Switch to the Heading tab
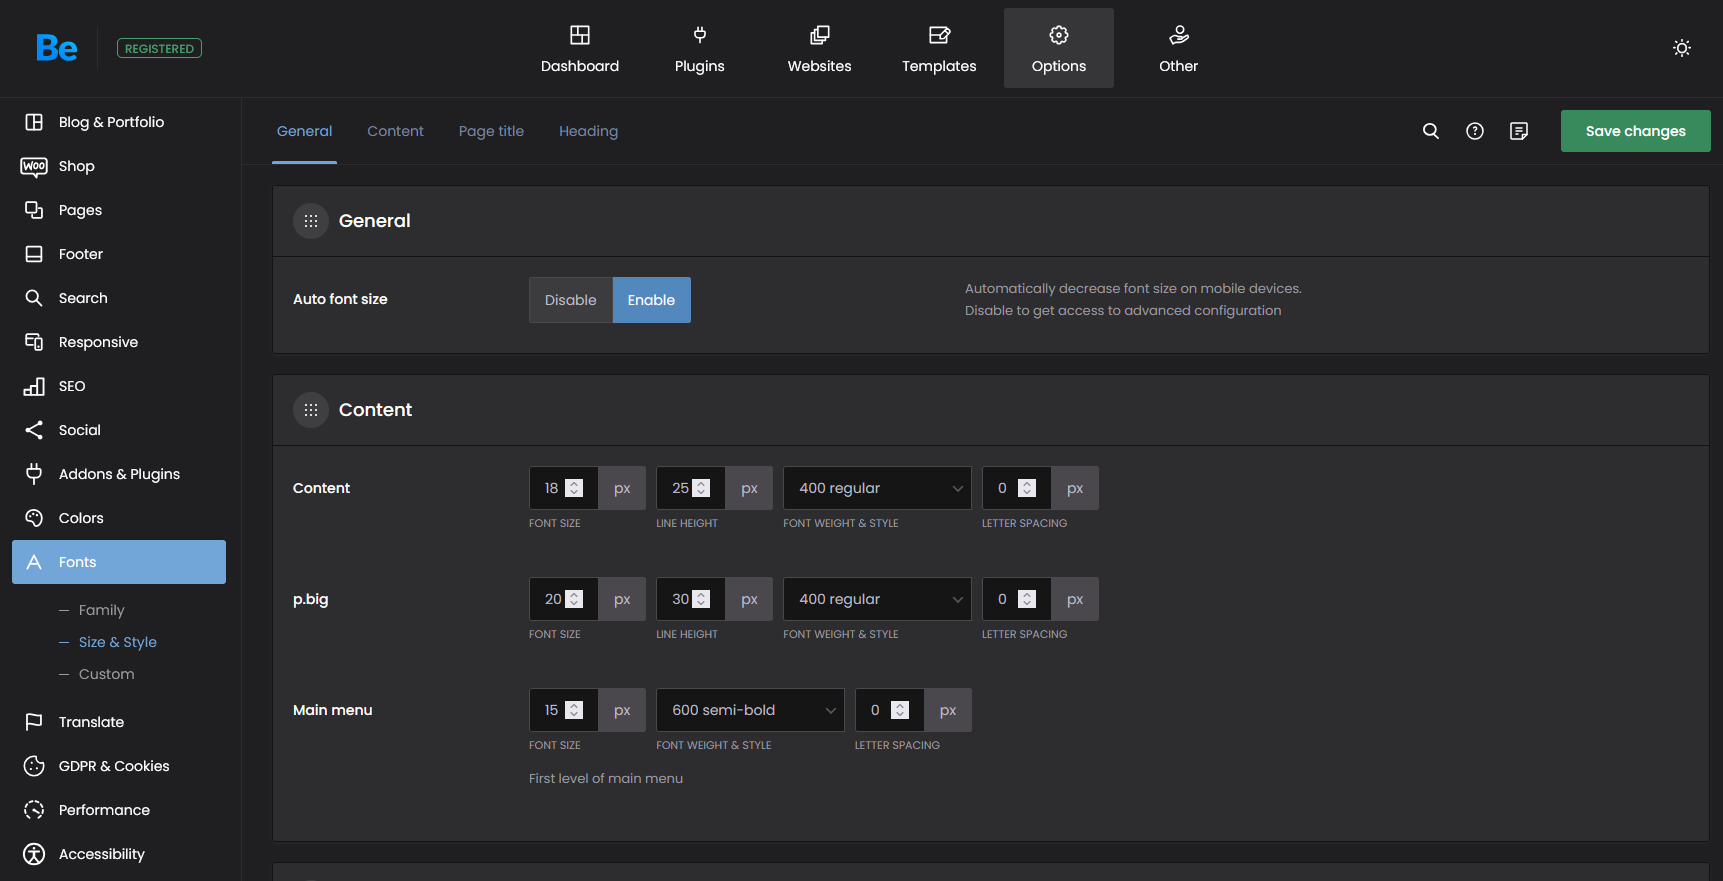The height and width of the screenshot is (881, 1723). (588, 131)
